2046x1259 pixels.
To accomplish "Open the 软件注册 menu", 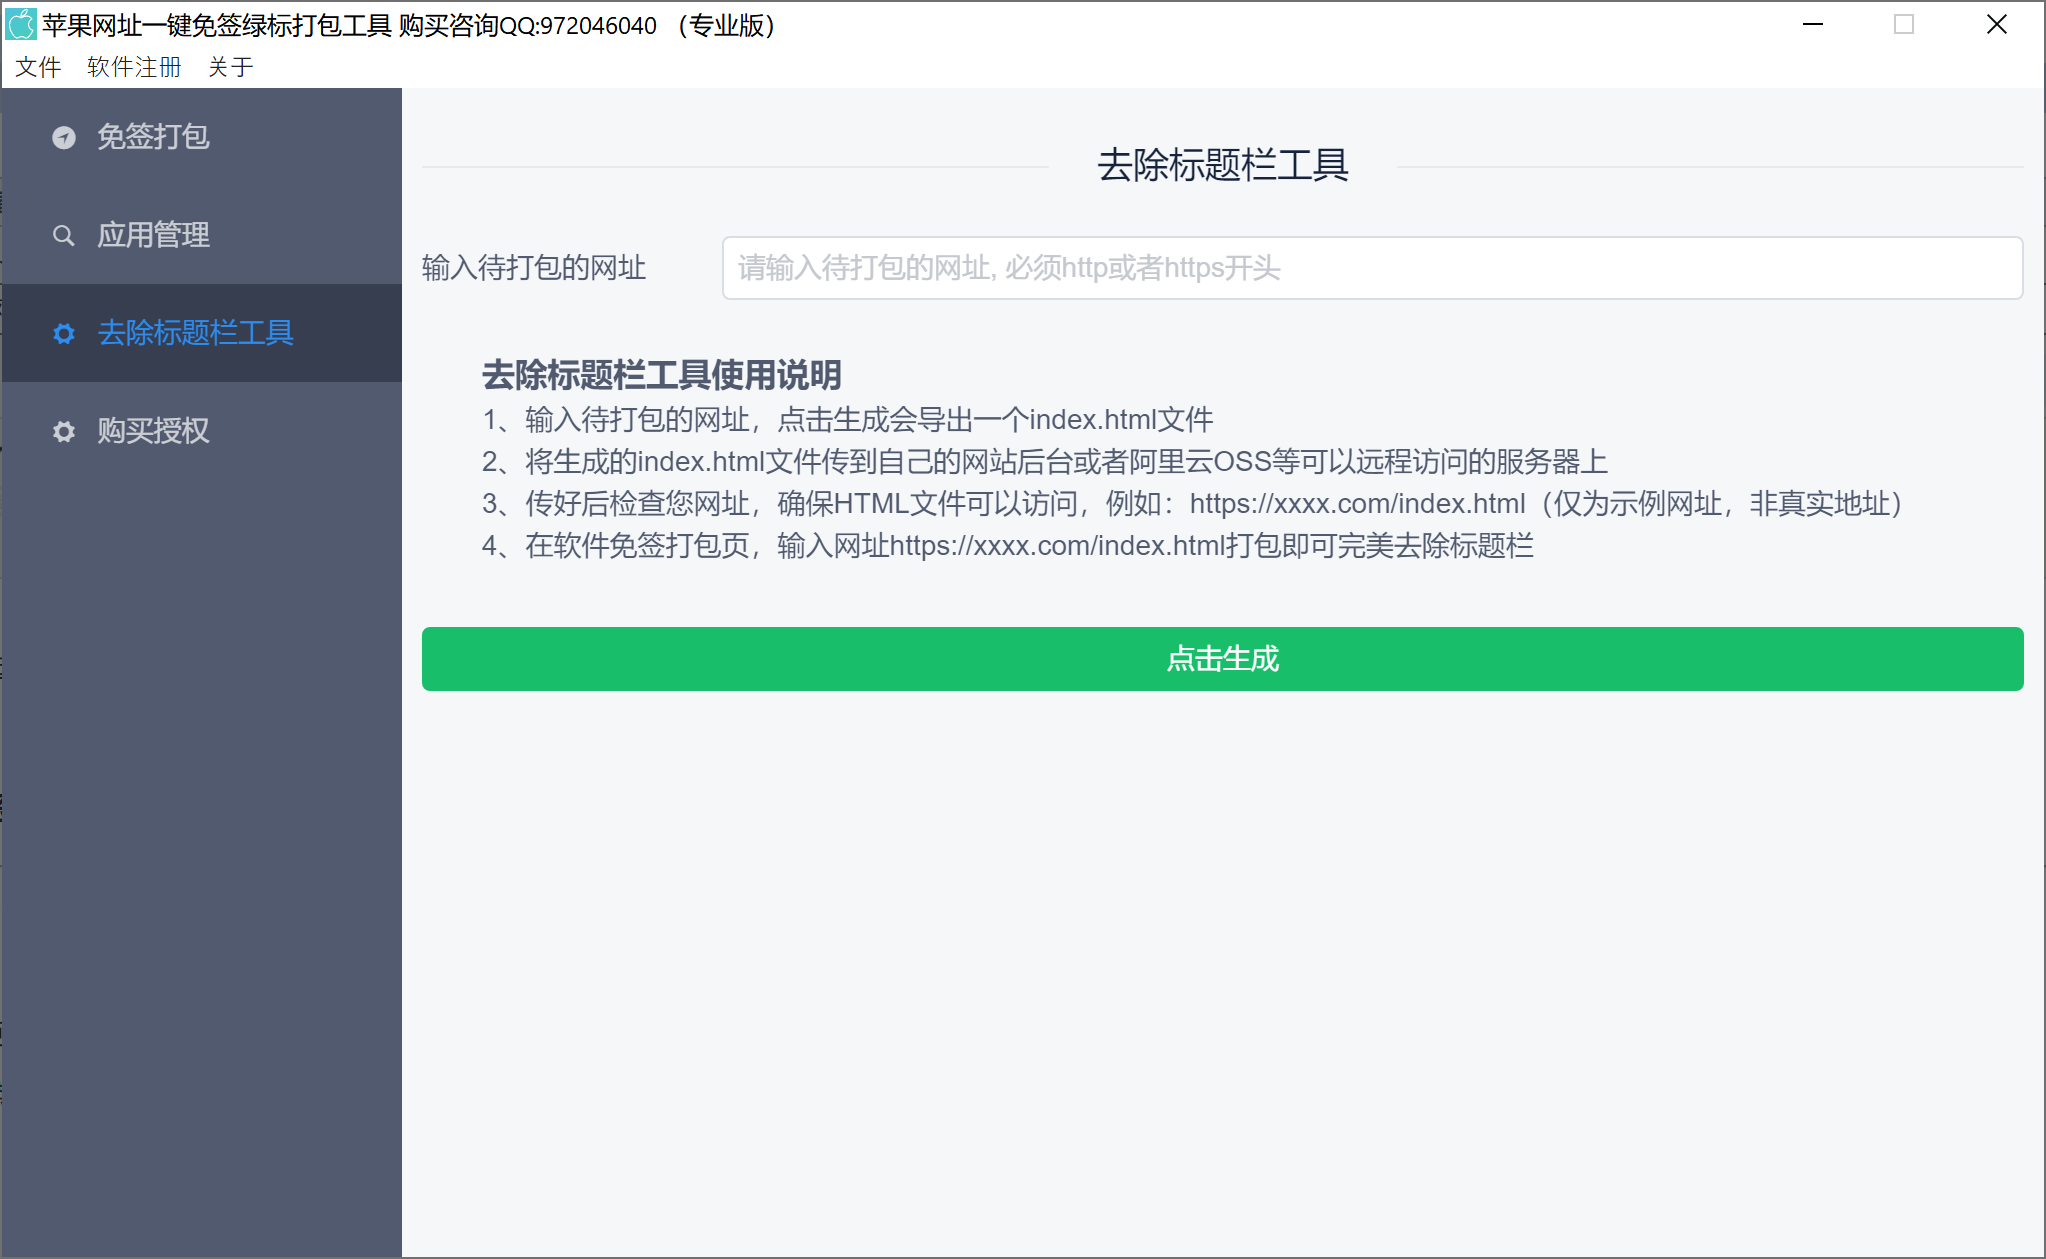I will (131, 66).
